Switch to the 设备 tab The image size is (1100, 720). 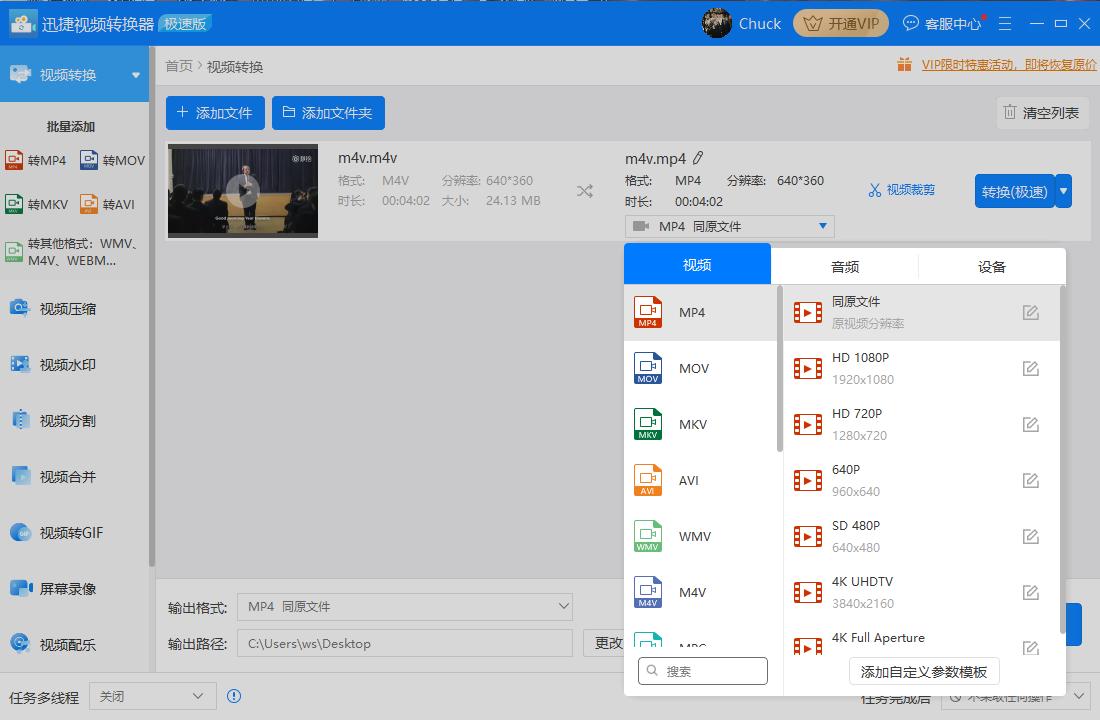click(991, 266)
